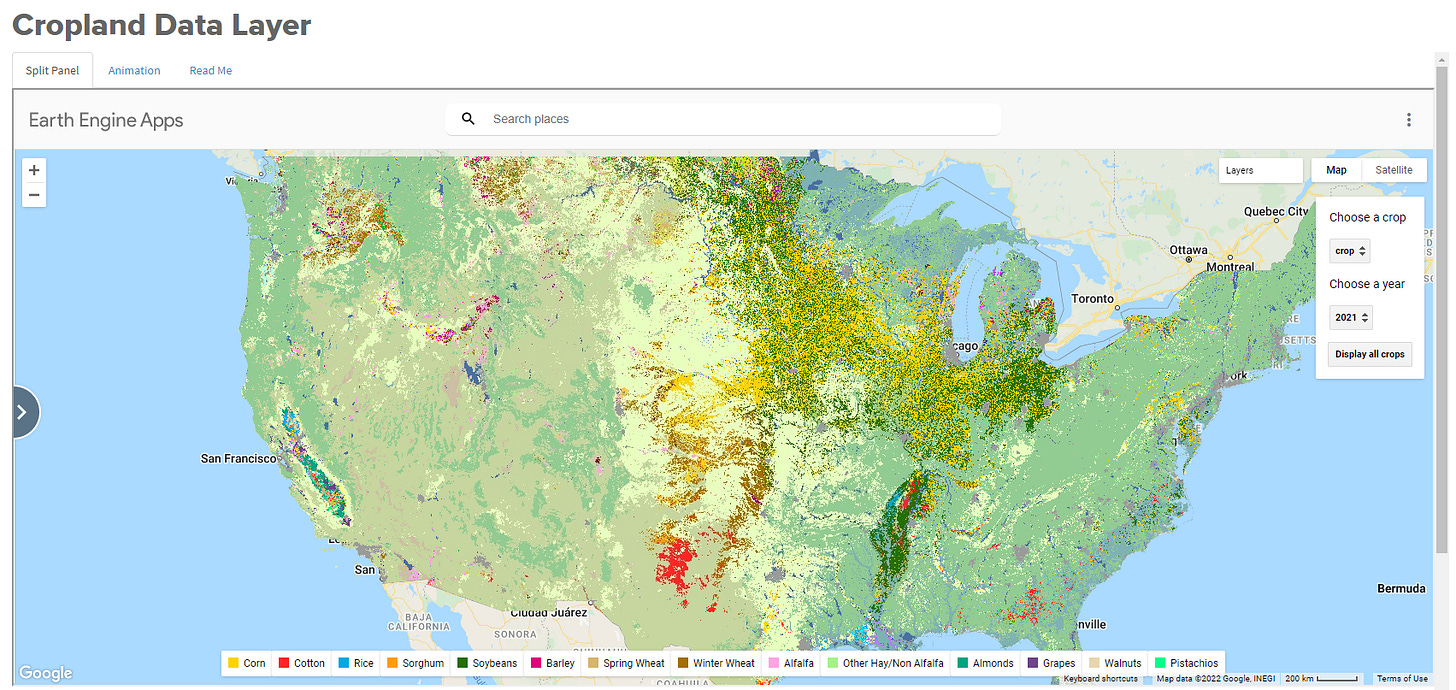This screenshot has height=690, width=1456.
Task: Click the Cropland Data Layer heading
Action: [x=161, y=25]
